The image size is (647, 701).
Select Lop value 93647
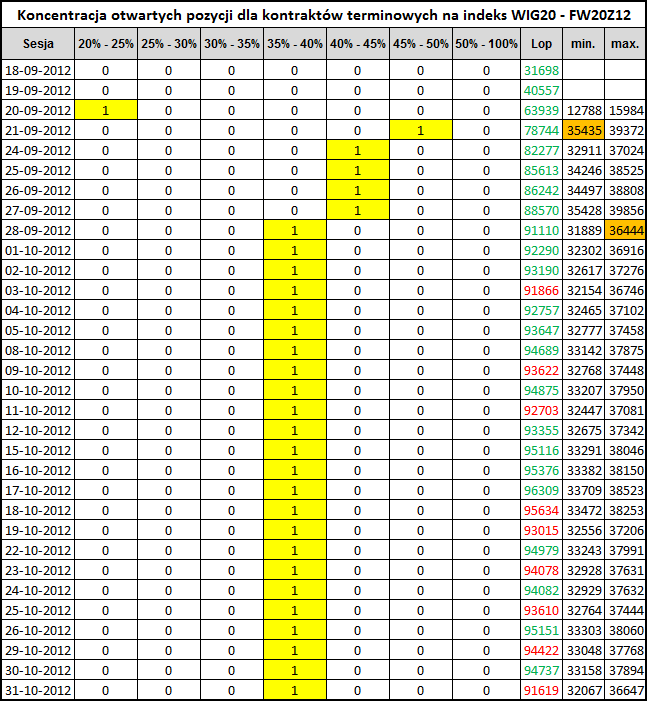(541, 330)
